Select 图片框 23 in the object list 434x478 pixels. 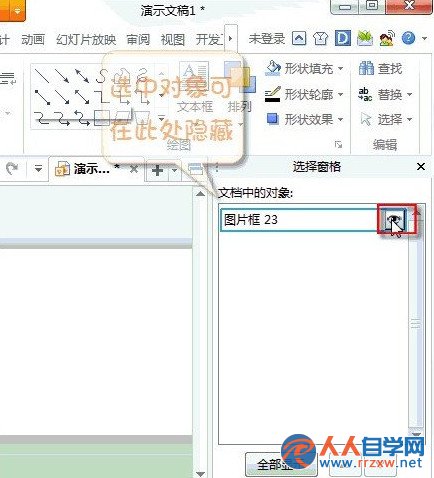[x=300, y=220]
